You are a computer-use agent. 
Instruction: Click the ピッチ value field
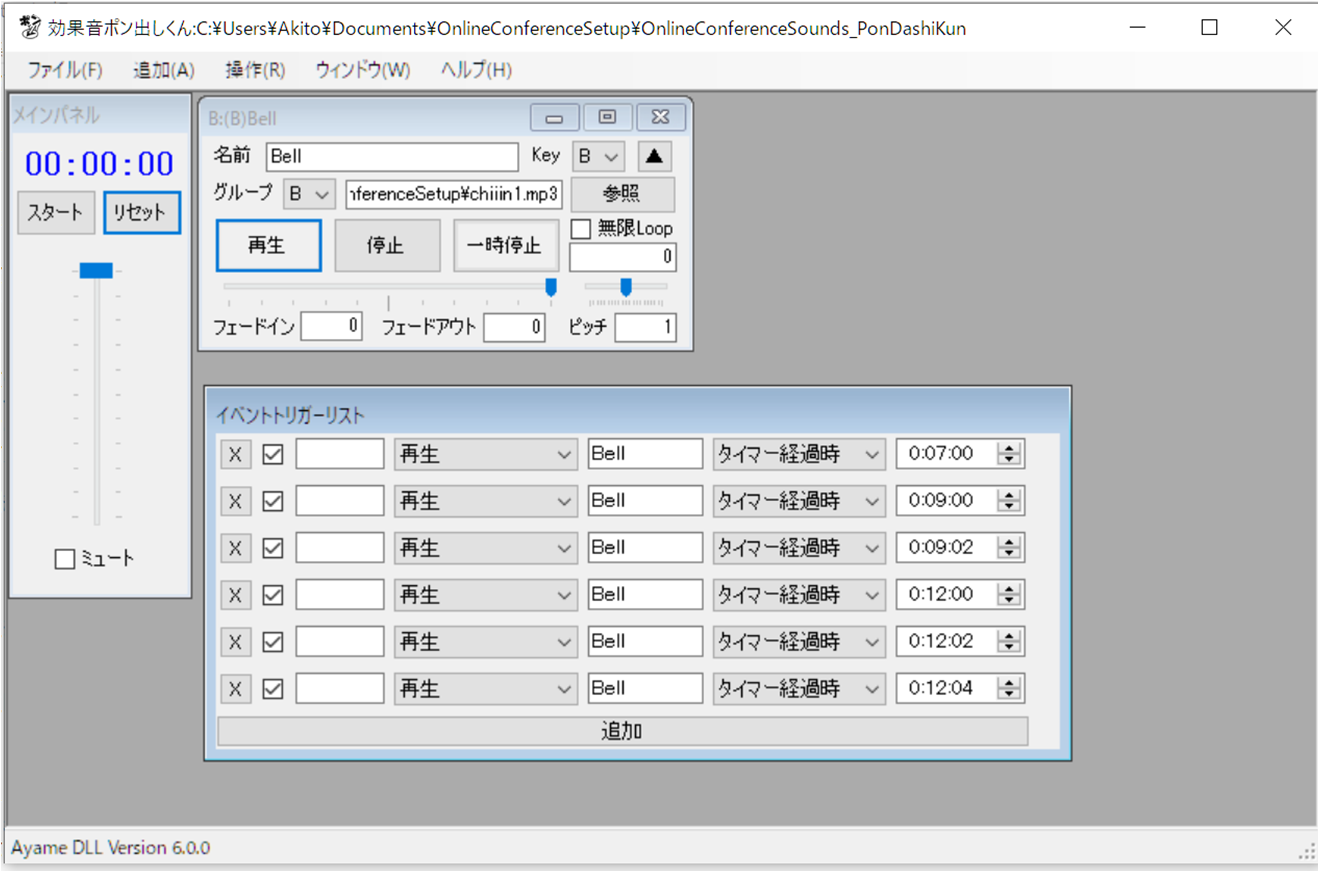pos(645,327)
